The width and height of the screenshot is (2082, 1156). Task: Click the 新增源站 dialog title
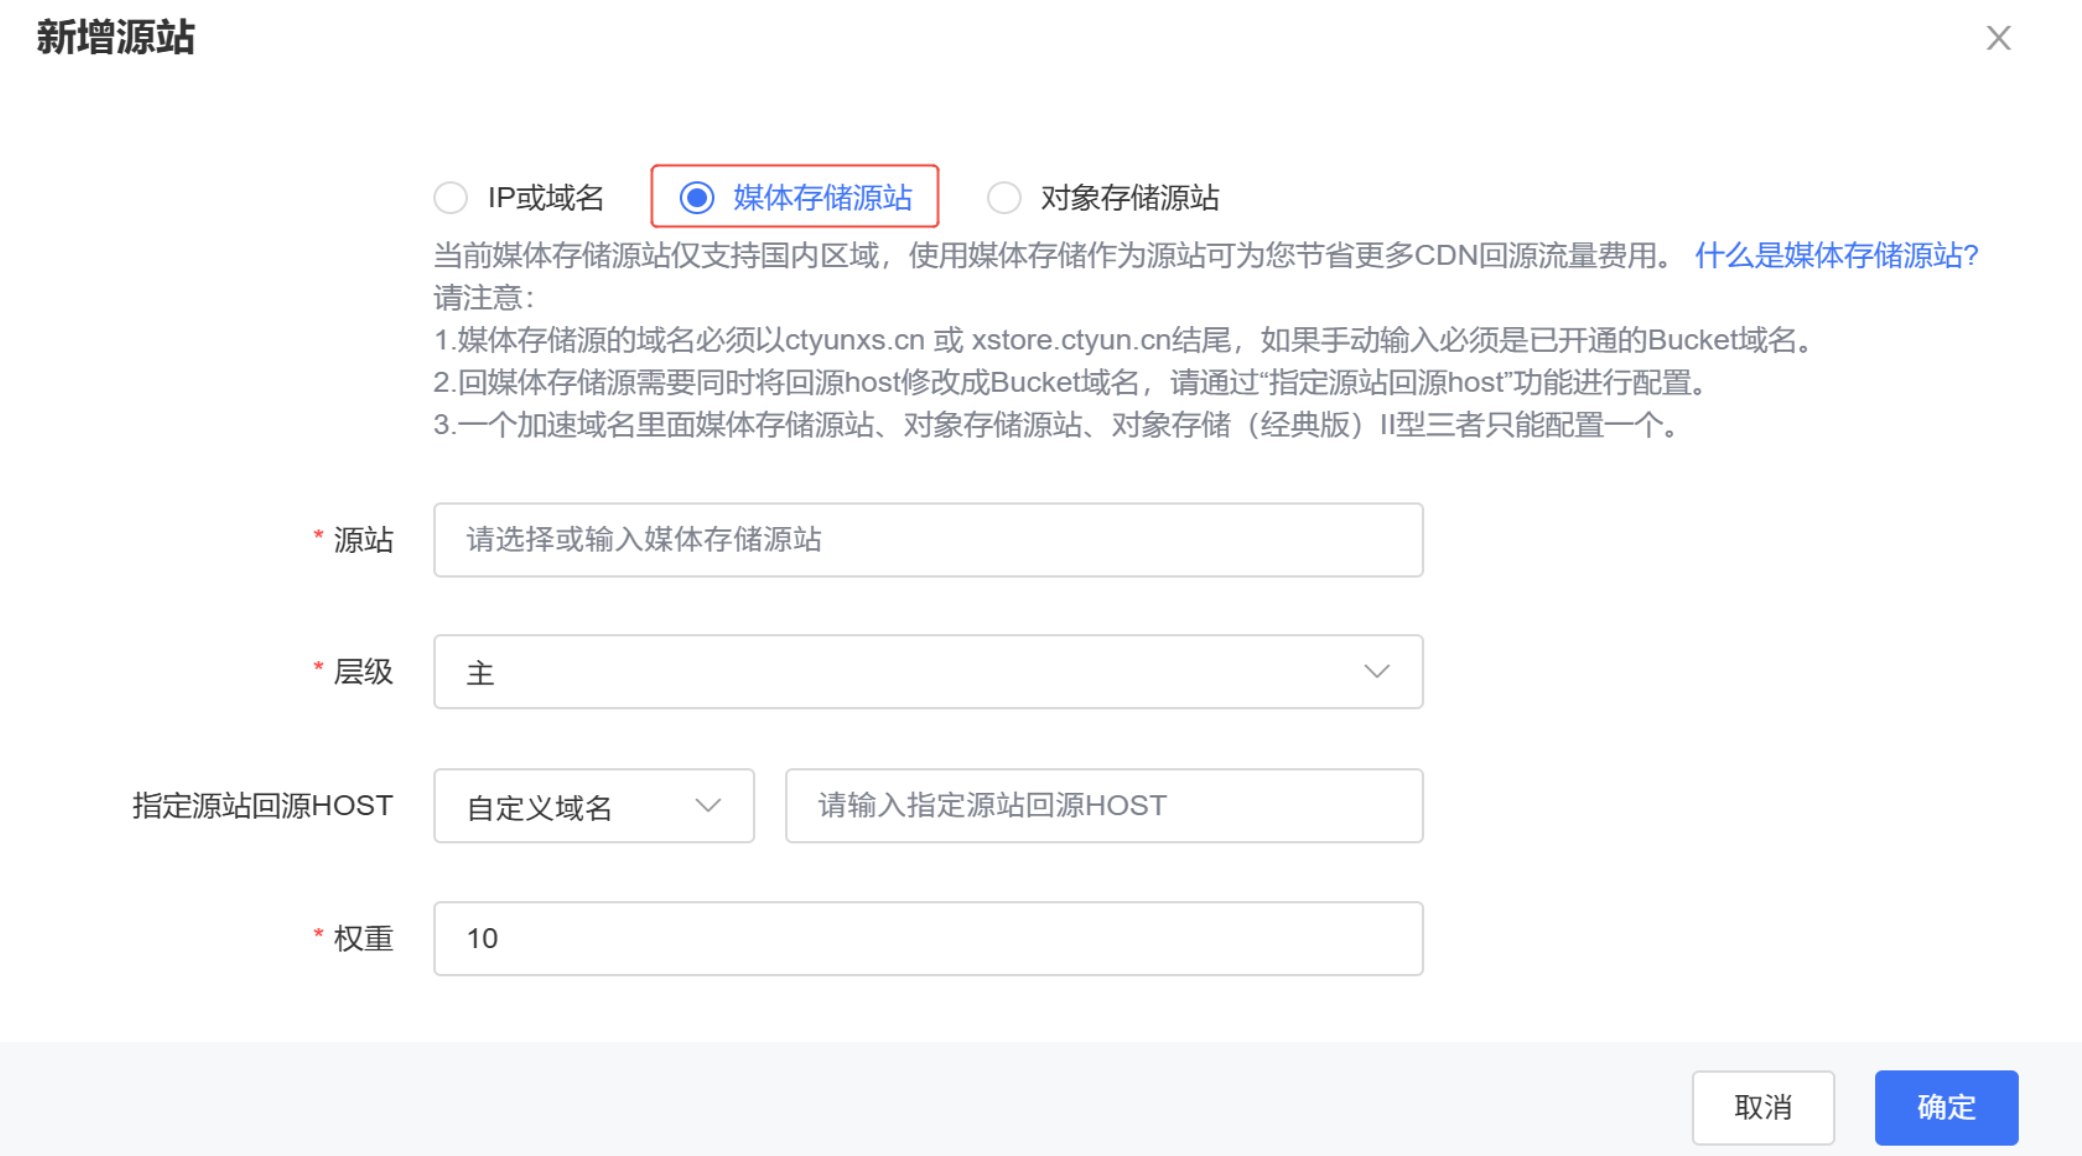[116, 38]
